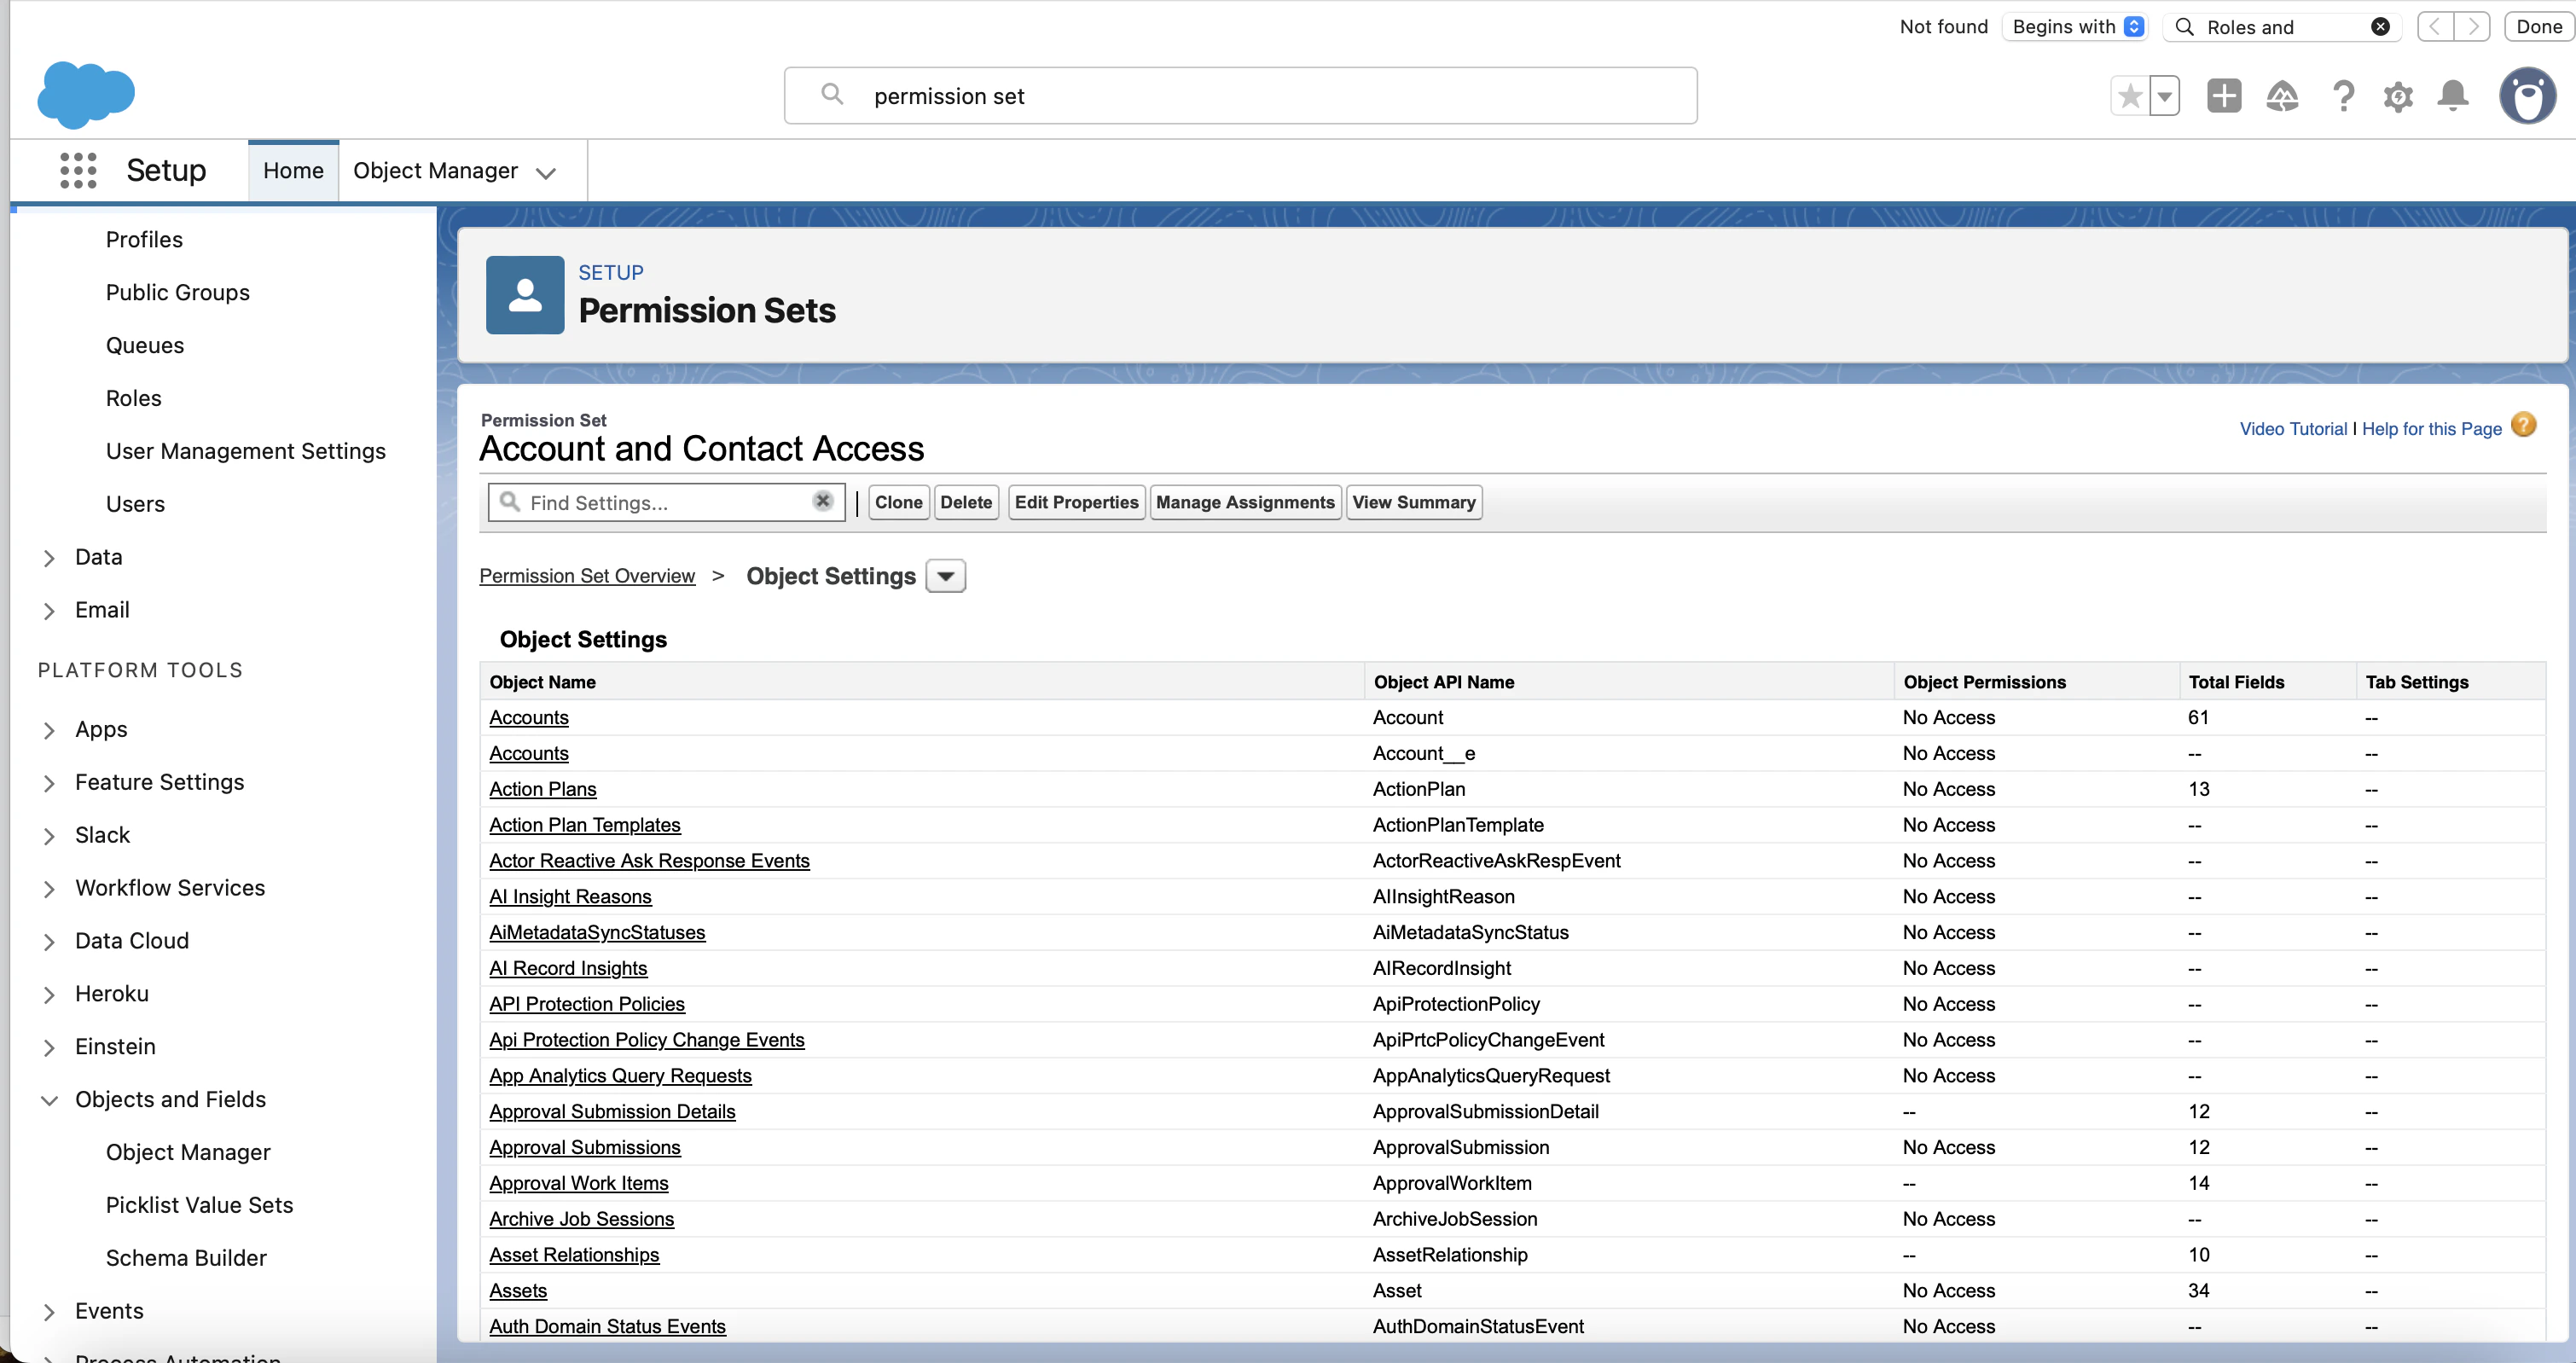The height and width of the screenshot is (1363, 2576).
Task: Collapse the Objects and Fields section
Action: tap(49, 1100)
